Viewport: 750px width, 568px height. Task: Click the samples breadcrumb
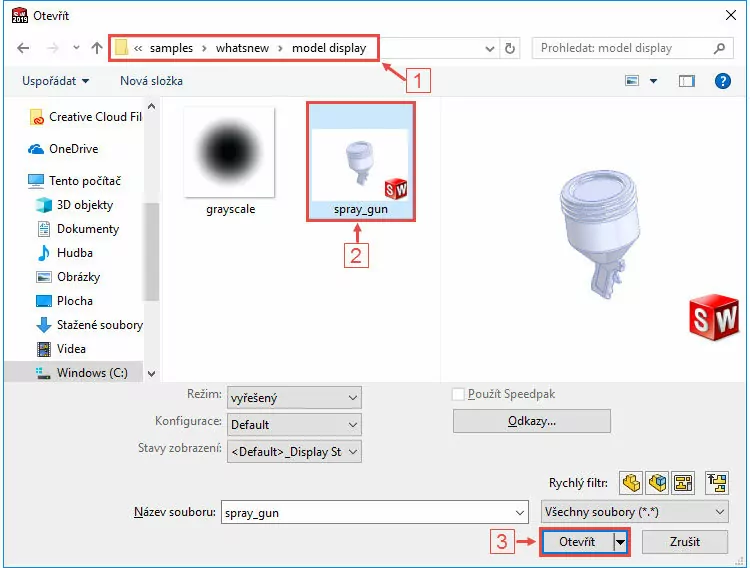pyautogui.click(x=171, y=48)
